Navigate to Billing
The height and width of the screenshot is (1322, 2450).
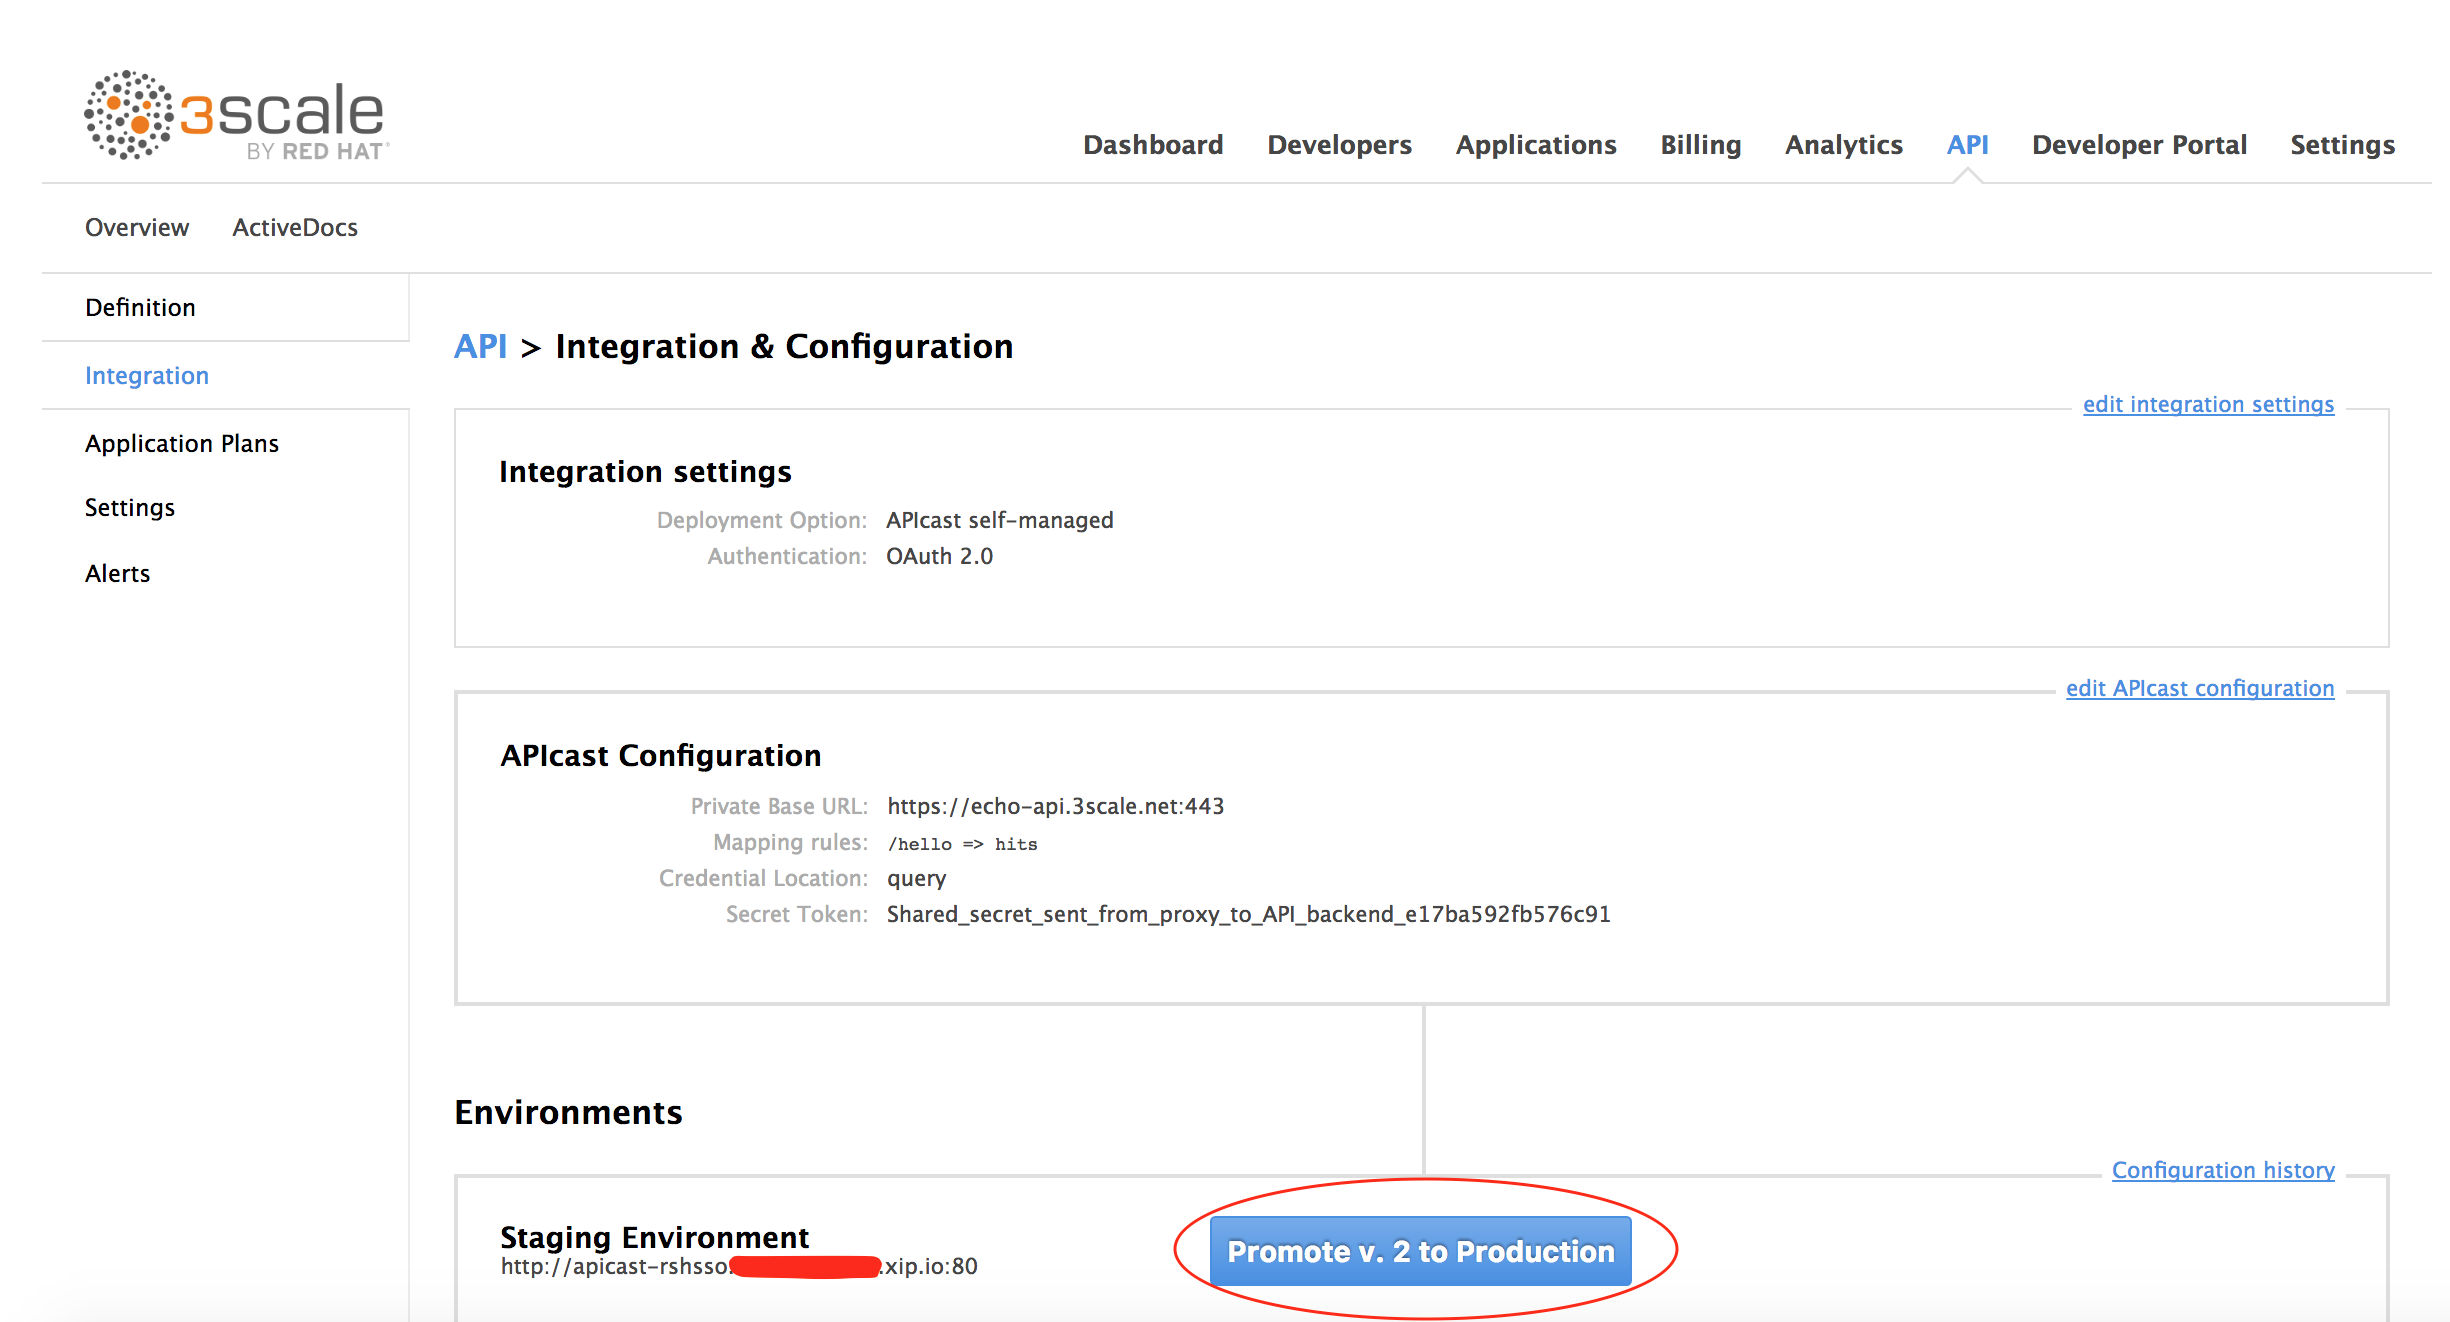(x=1700, y=145)
